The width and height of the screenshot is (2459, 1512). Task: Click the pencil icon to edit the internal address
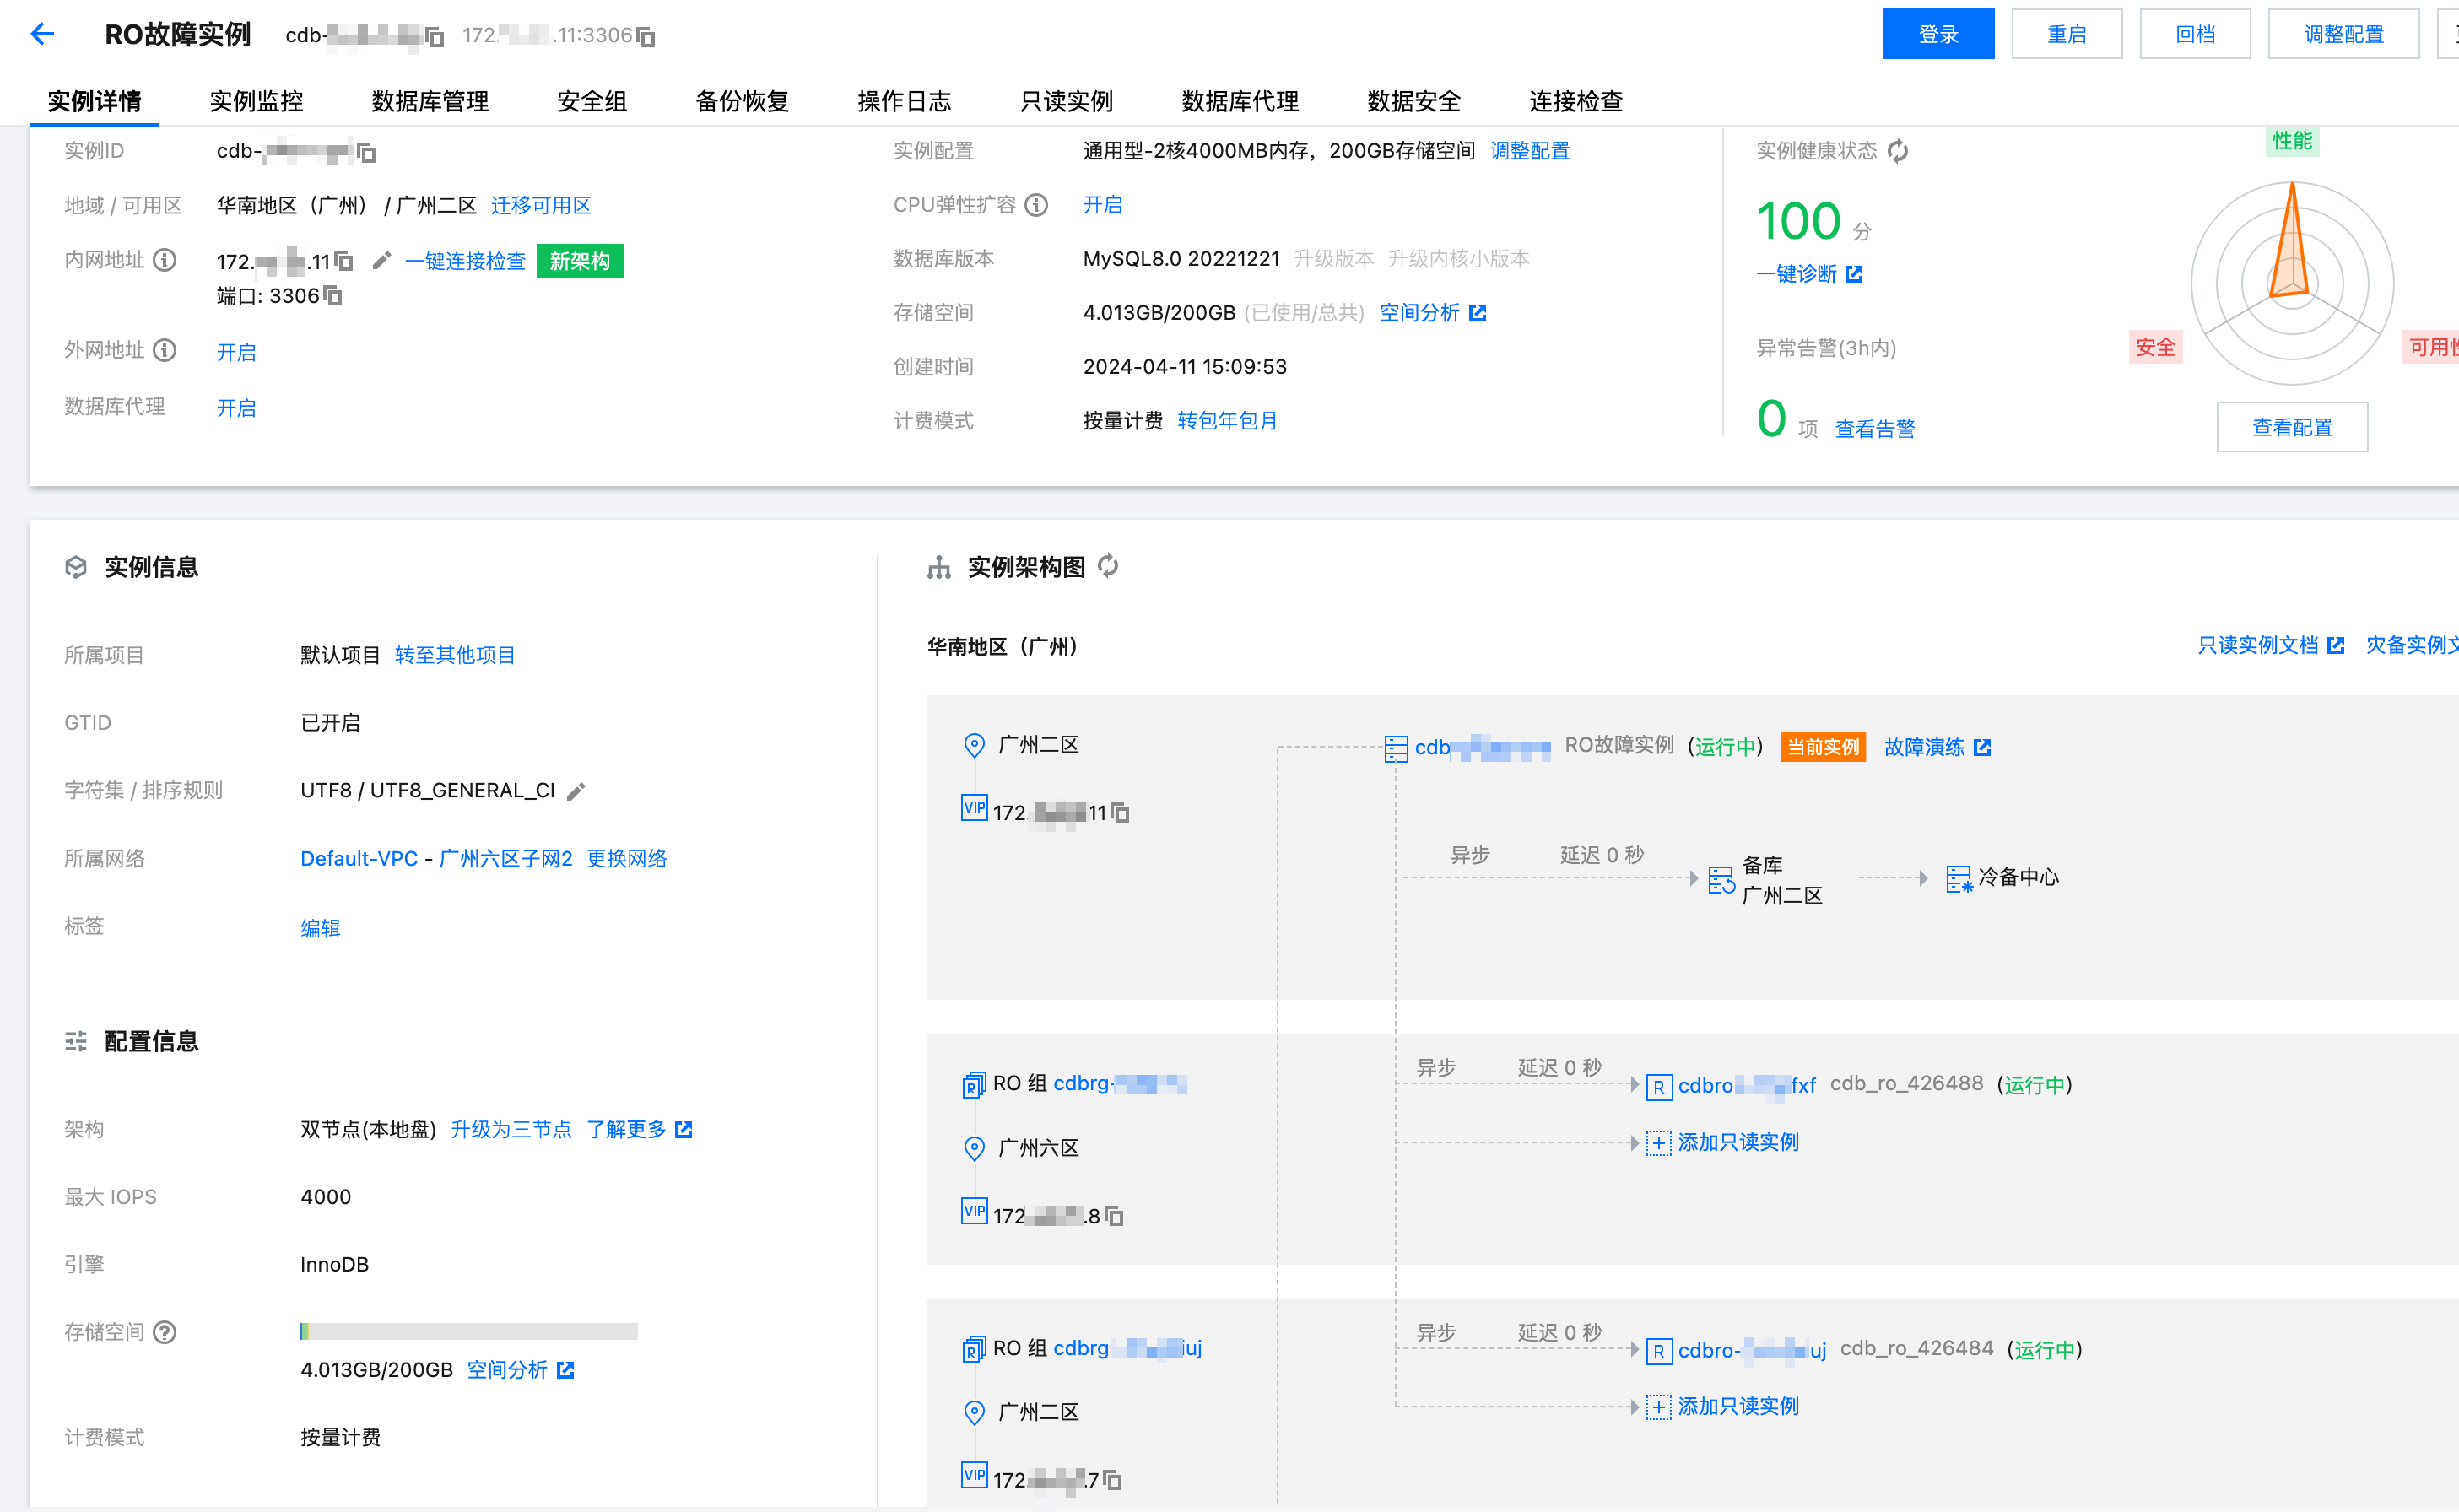coord(381,261)
